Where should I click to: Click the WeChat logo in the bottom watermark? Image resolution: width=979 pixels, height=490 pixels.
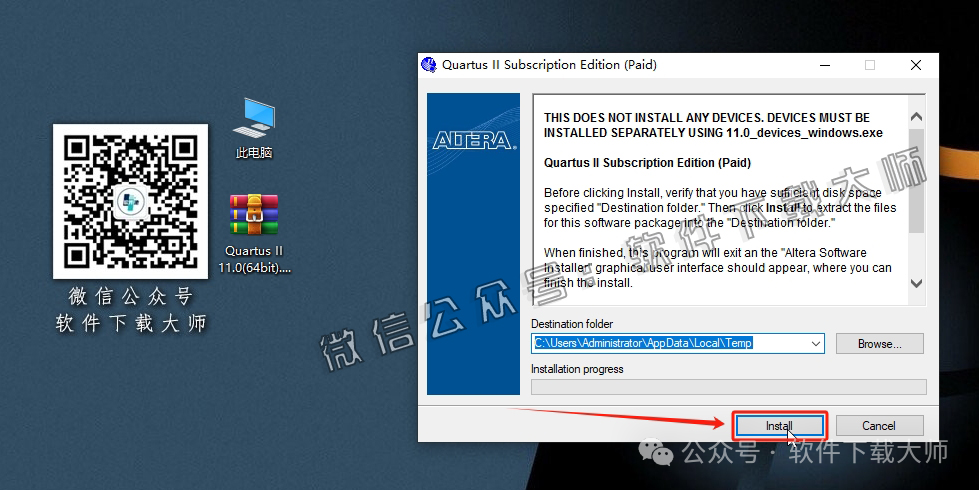pyautogui.click(x=660, y=454)
